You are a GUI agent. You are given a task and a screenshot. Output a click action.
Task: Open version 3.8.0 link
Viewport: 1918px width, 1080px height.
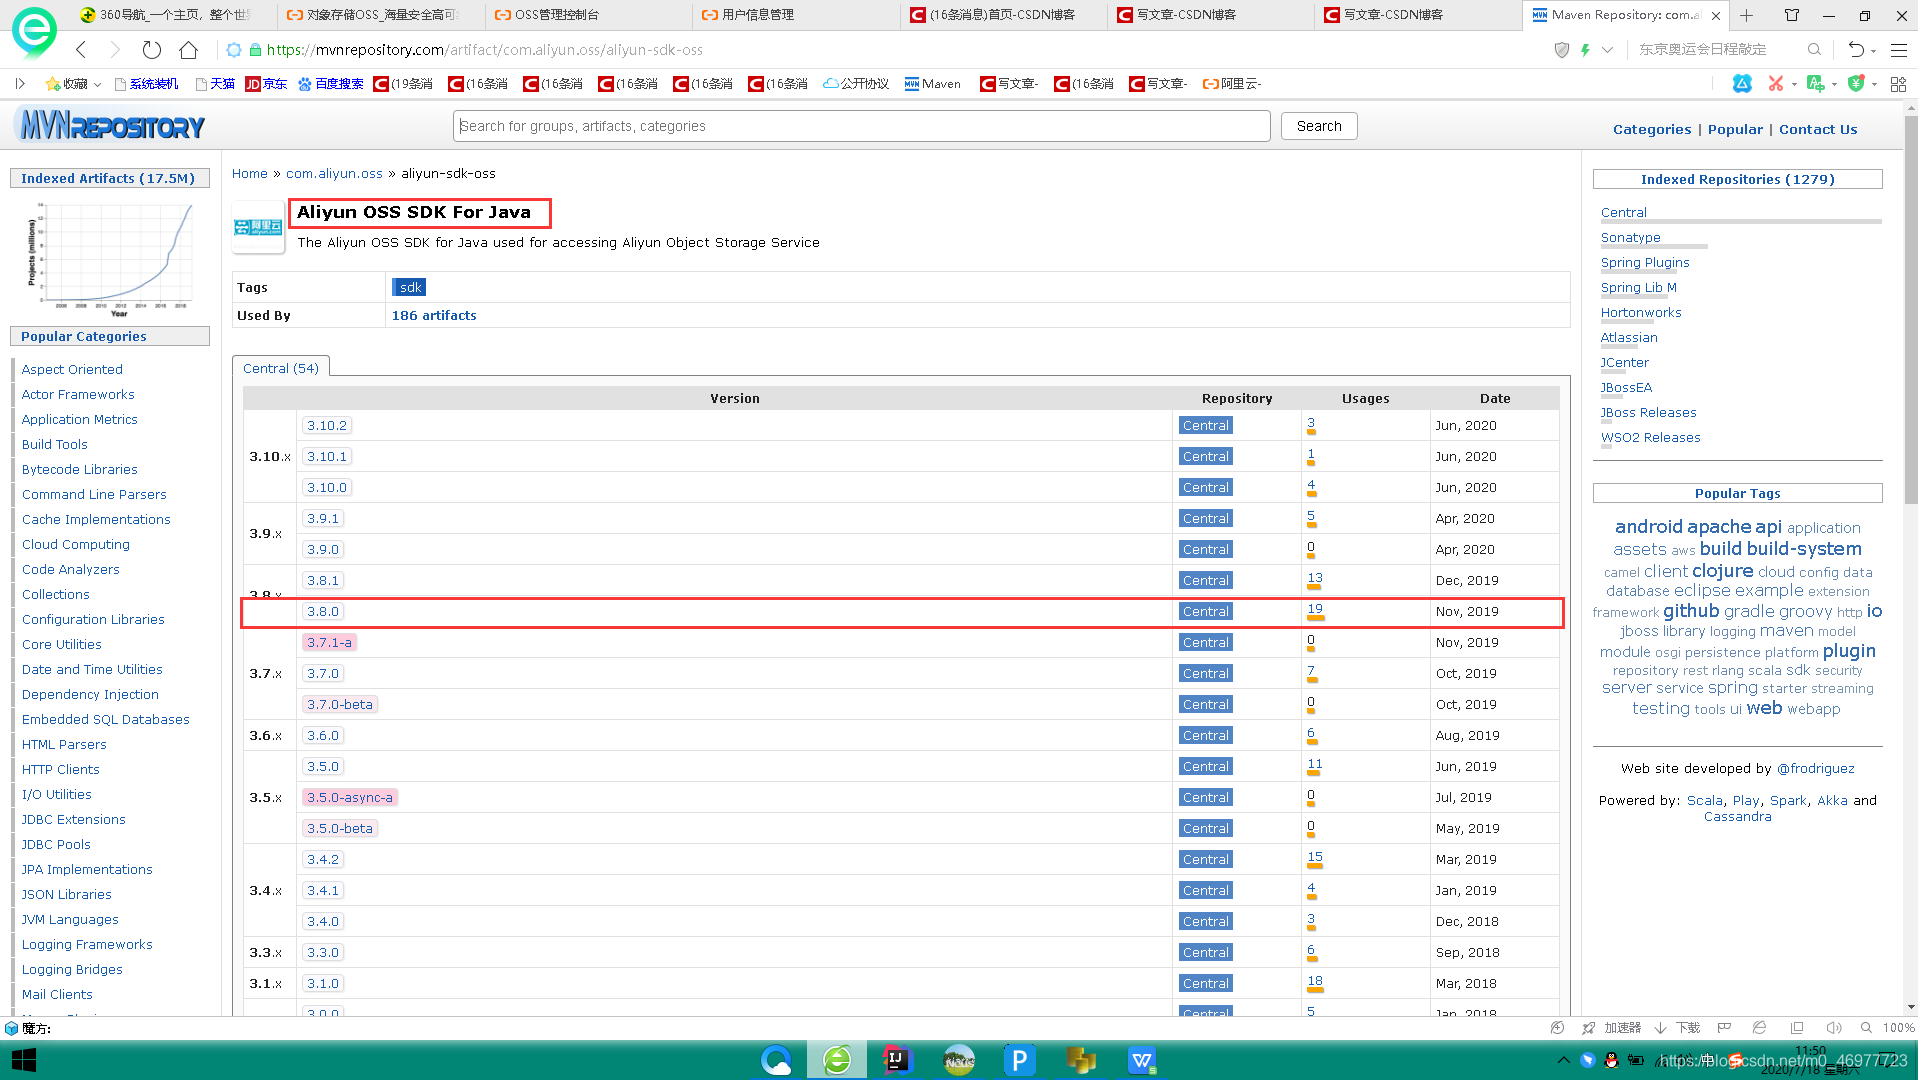323,611
